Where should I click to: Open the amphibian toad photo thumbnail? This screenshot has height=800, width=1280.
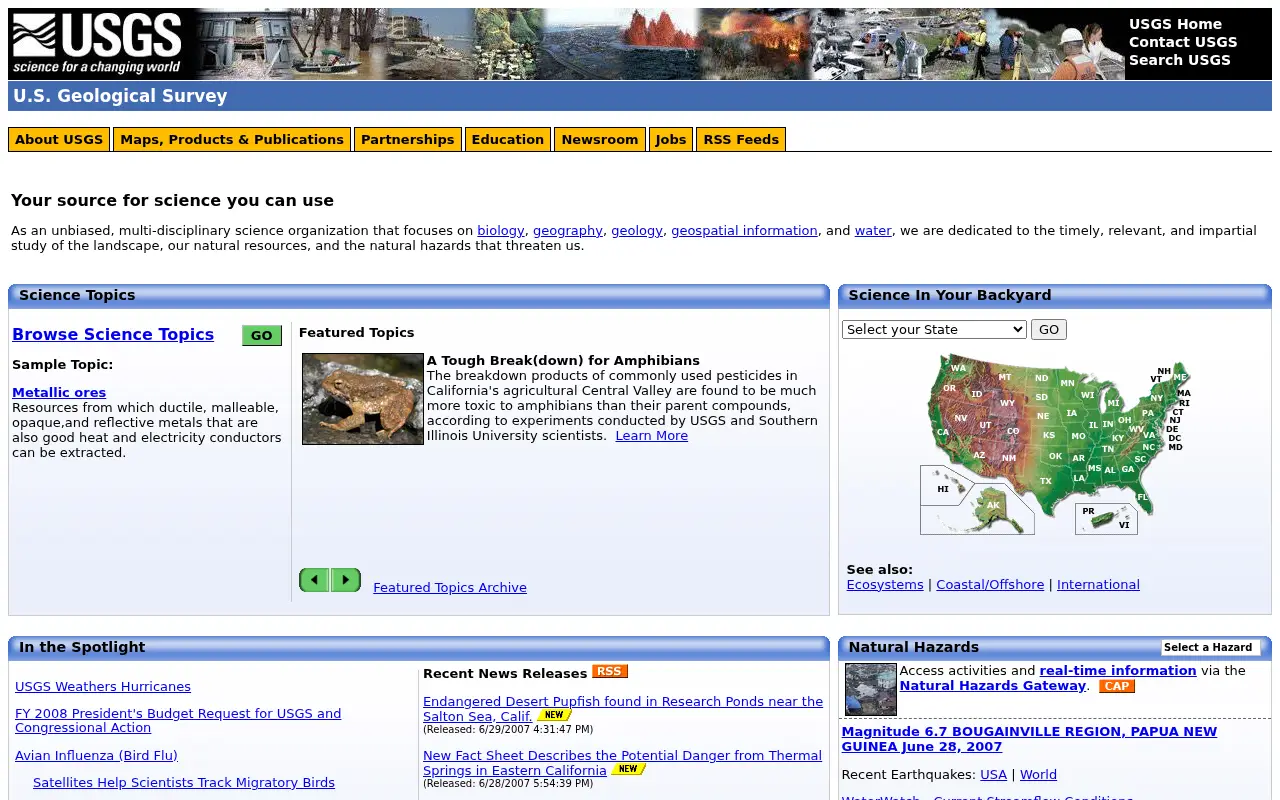pyautogui.click(x=363, y=399)
